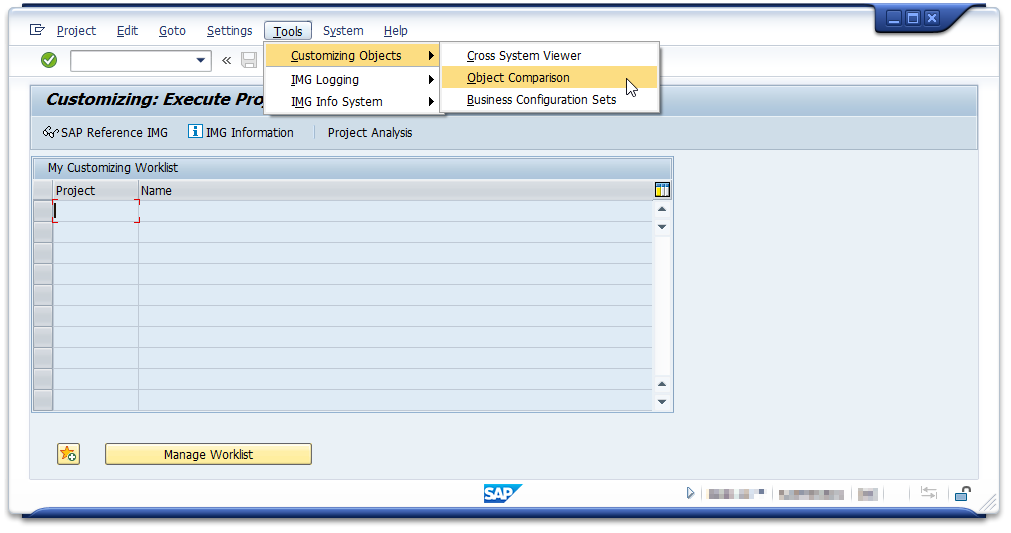Click the bottom scroll-down arrow of worklist
1011x533 pixels.
[x=662, y=402]
